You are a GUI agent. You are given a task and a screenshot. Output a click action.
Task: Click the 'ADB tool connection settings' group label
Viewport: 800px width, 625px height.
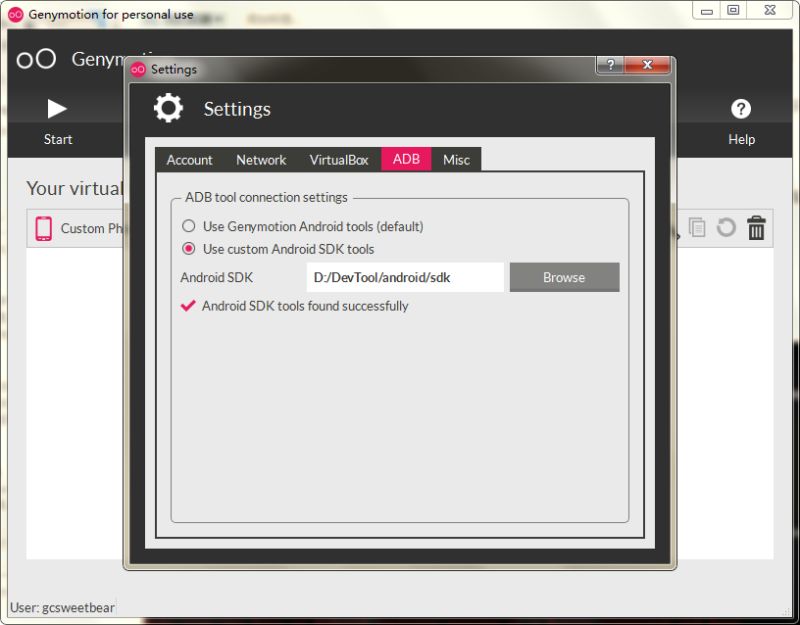pos(266,197)
